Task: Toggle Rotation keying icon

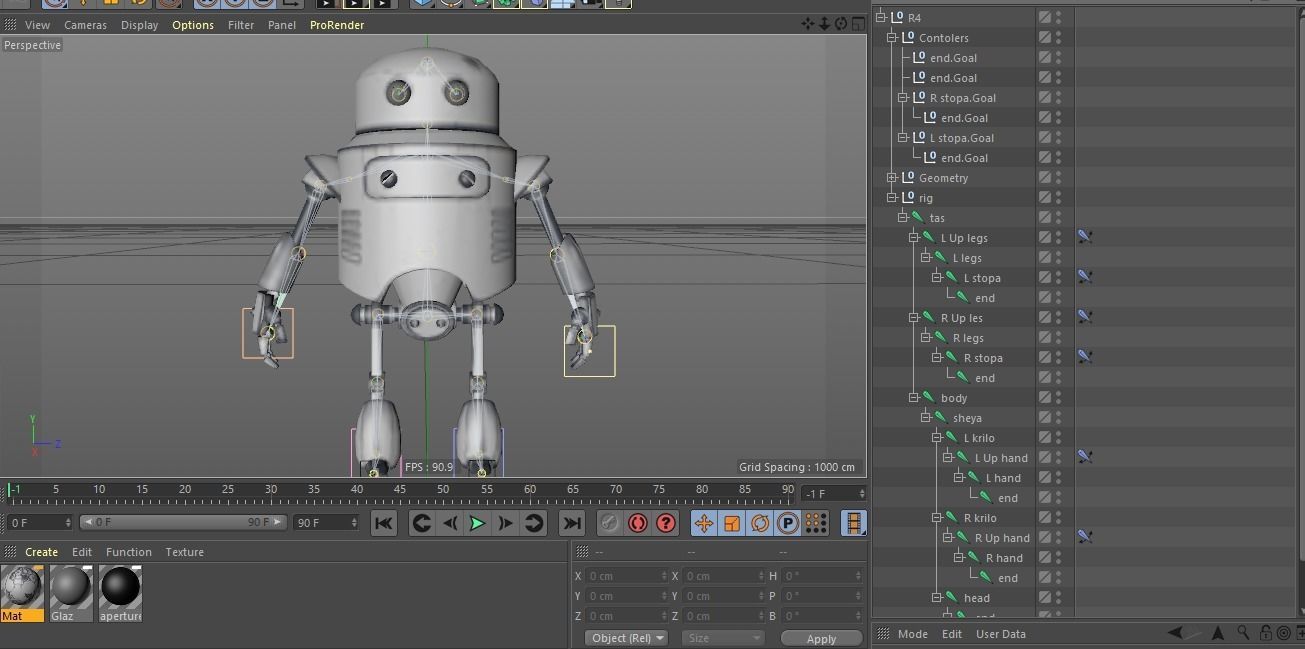Action: (760, 523)
